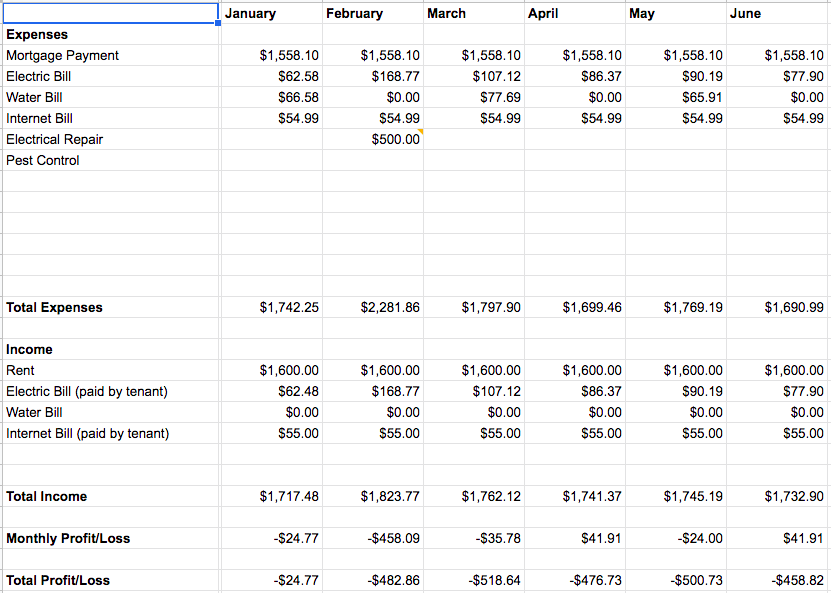The height and width of the screenshot is (593, 831).
Task: Click May monthly loss -$24.00 cell
Action: pos(676,538)
